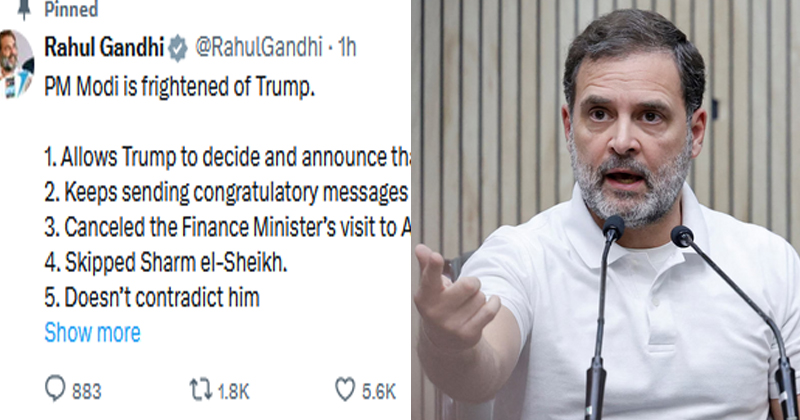Expand tweet with Show more

(x=92, y=333)
